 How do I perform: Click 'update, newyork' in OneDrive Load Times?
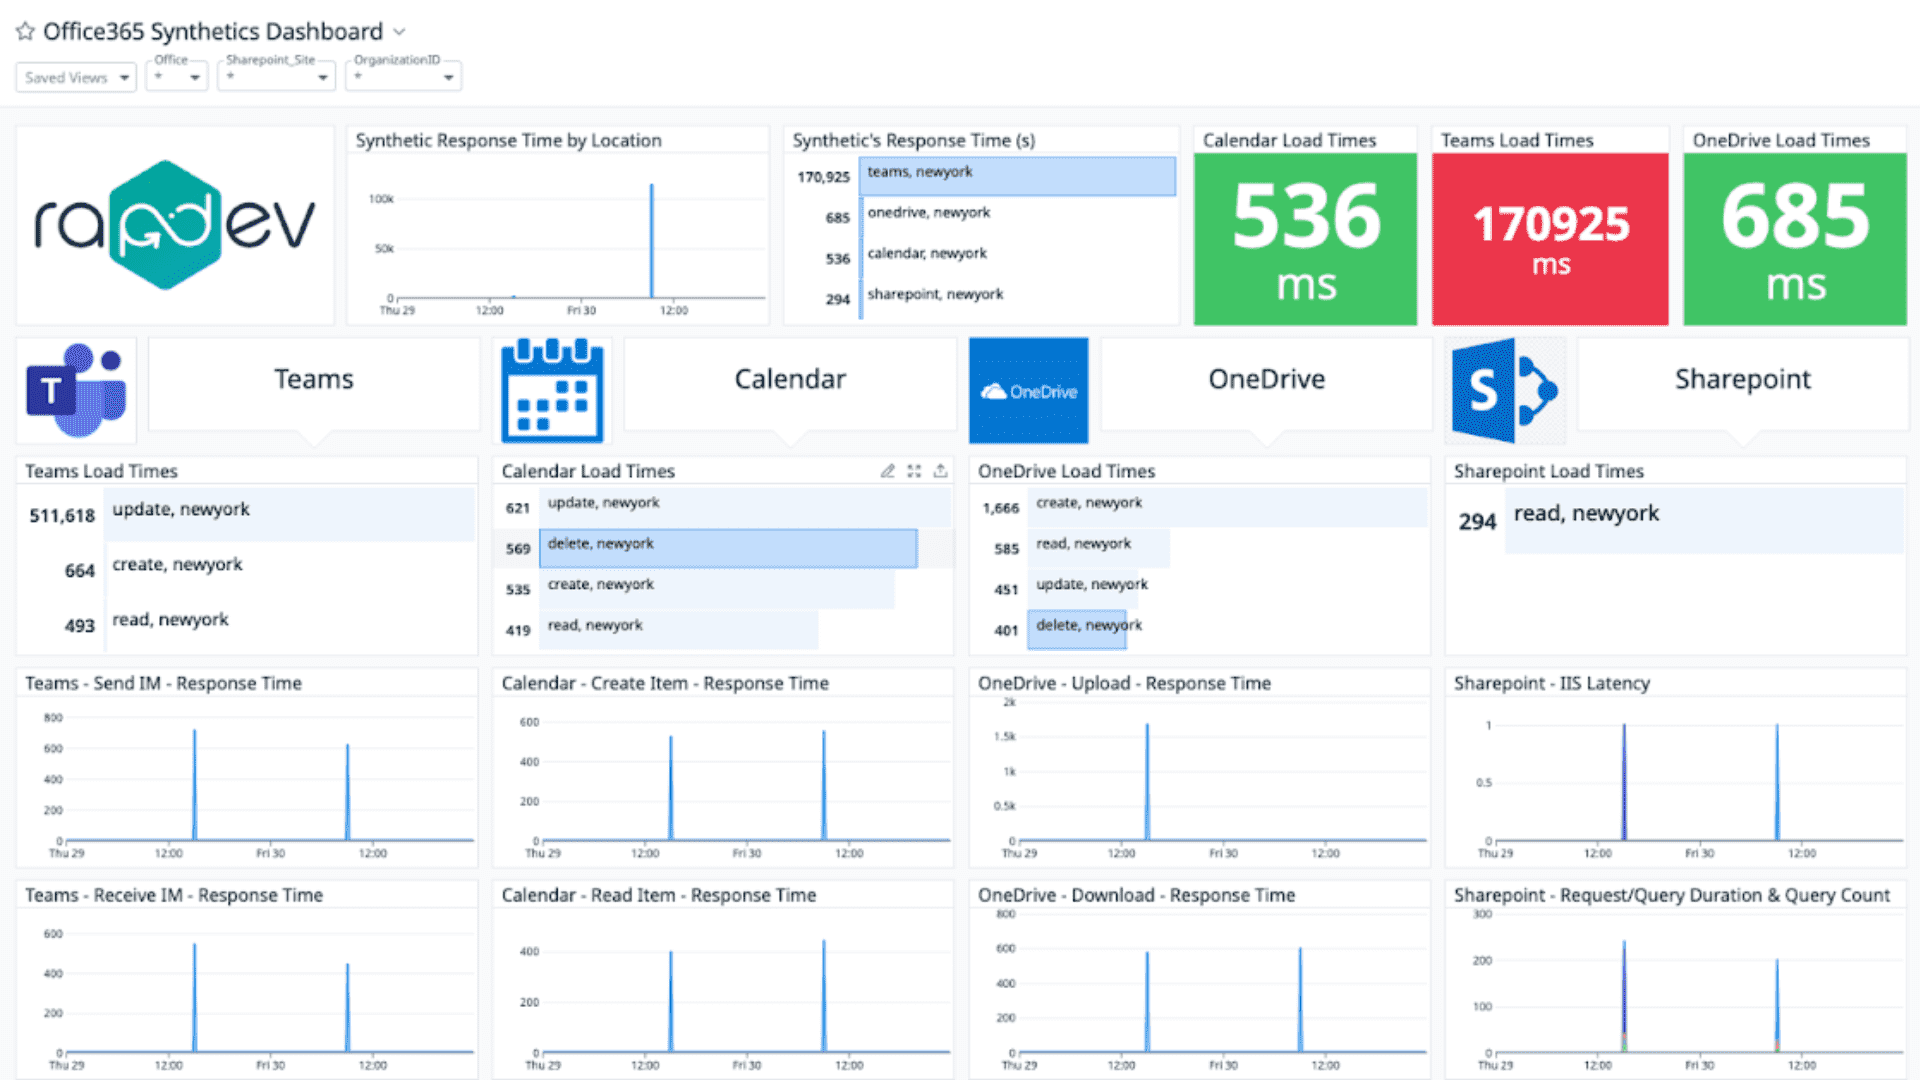pyautogui.click(x=1092, y=584)
